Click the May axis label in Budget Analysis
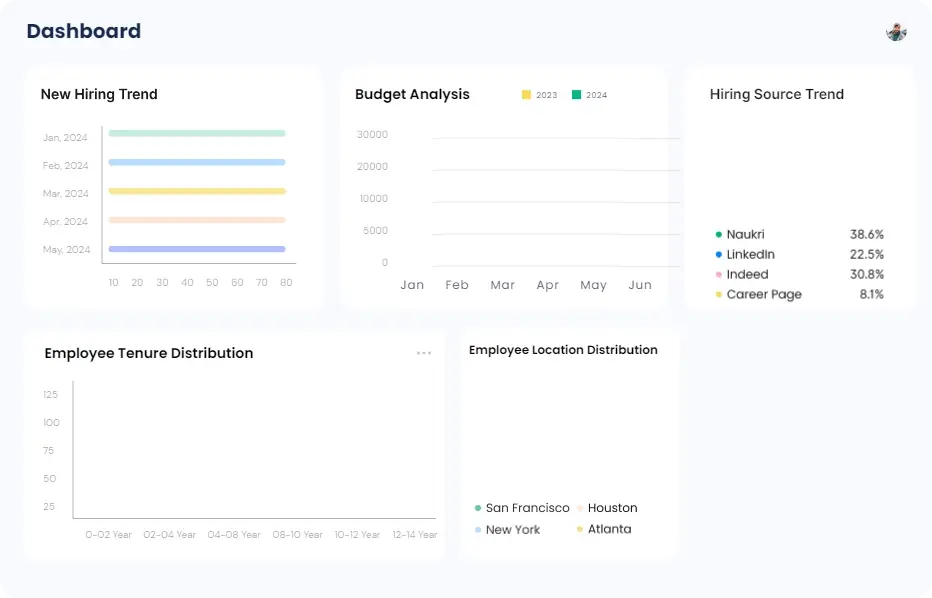 pos(593,285)
